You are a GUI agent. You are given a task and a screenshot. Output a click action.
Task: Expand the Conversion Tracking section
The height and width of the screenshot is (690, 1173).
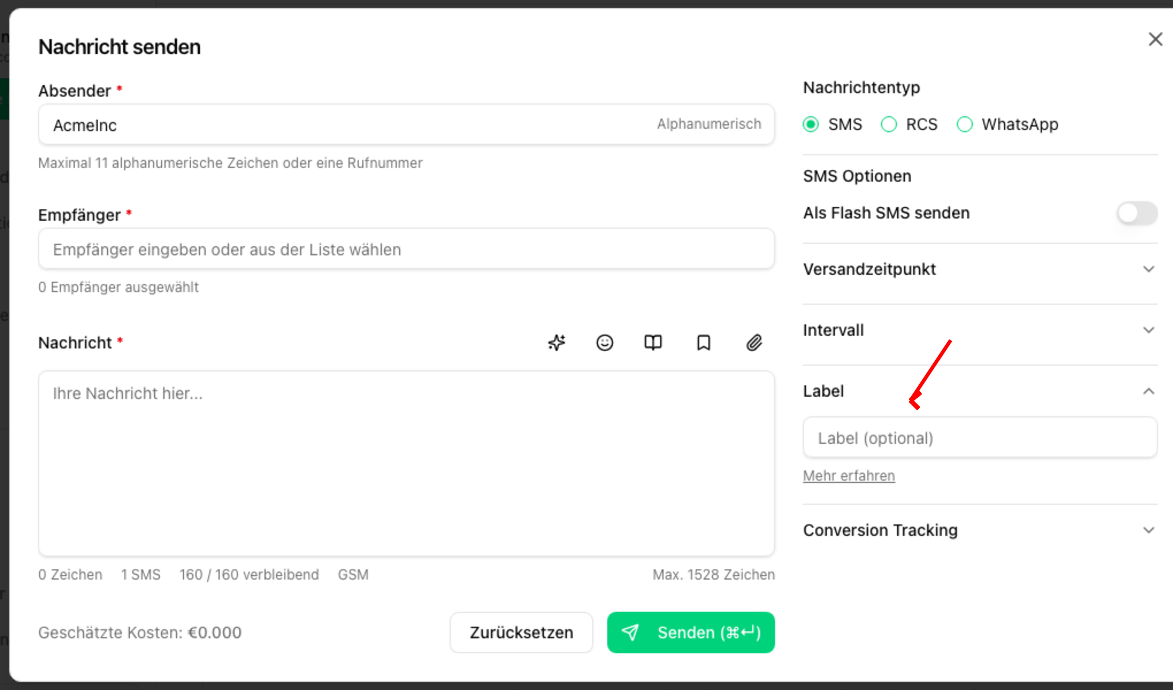click(1148, 531)
